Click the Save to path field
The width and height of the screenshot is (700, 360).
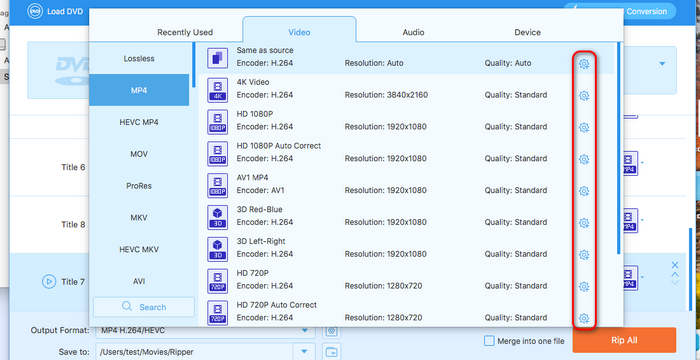[x=195, y=352]
